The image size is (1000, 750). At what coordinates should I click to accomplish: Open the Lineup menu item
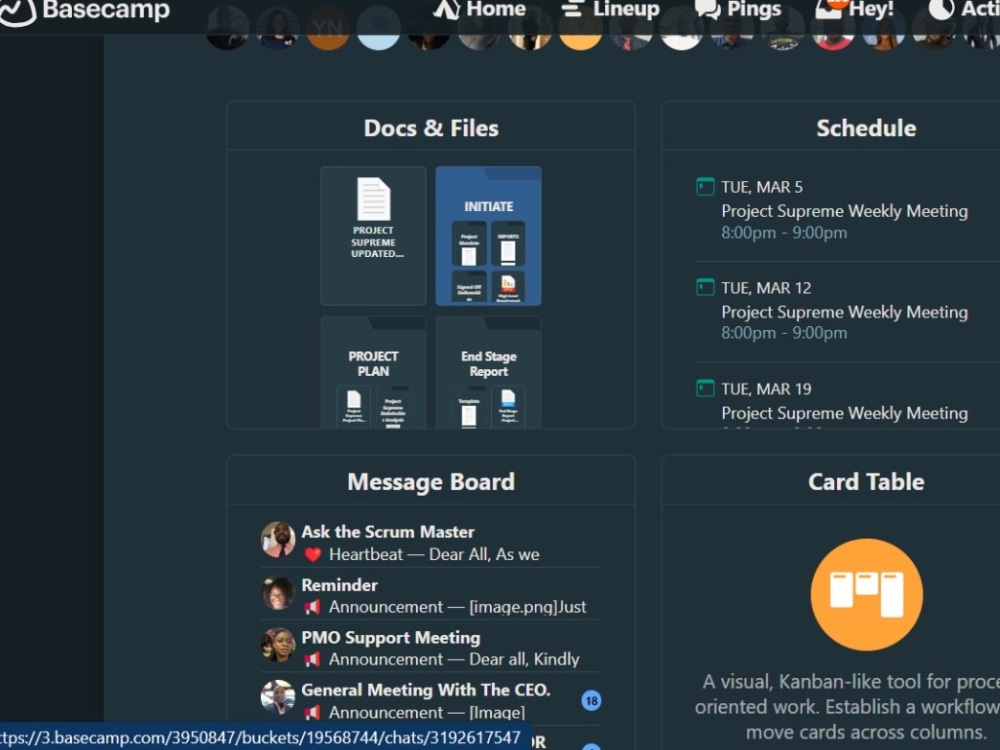click(x=610, y=9)
